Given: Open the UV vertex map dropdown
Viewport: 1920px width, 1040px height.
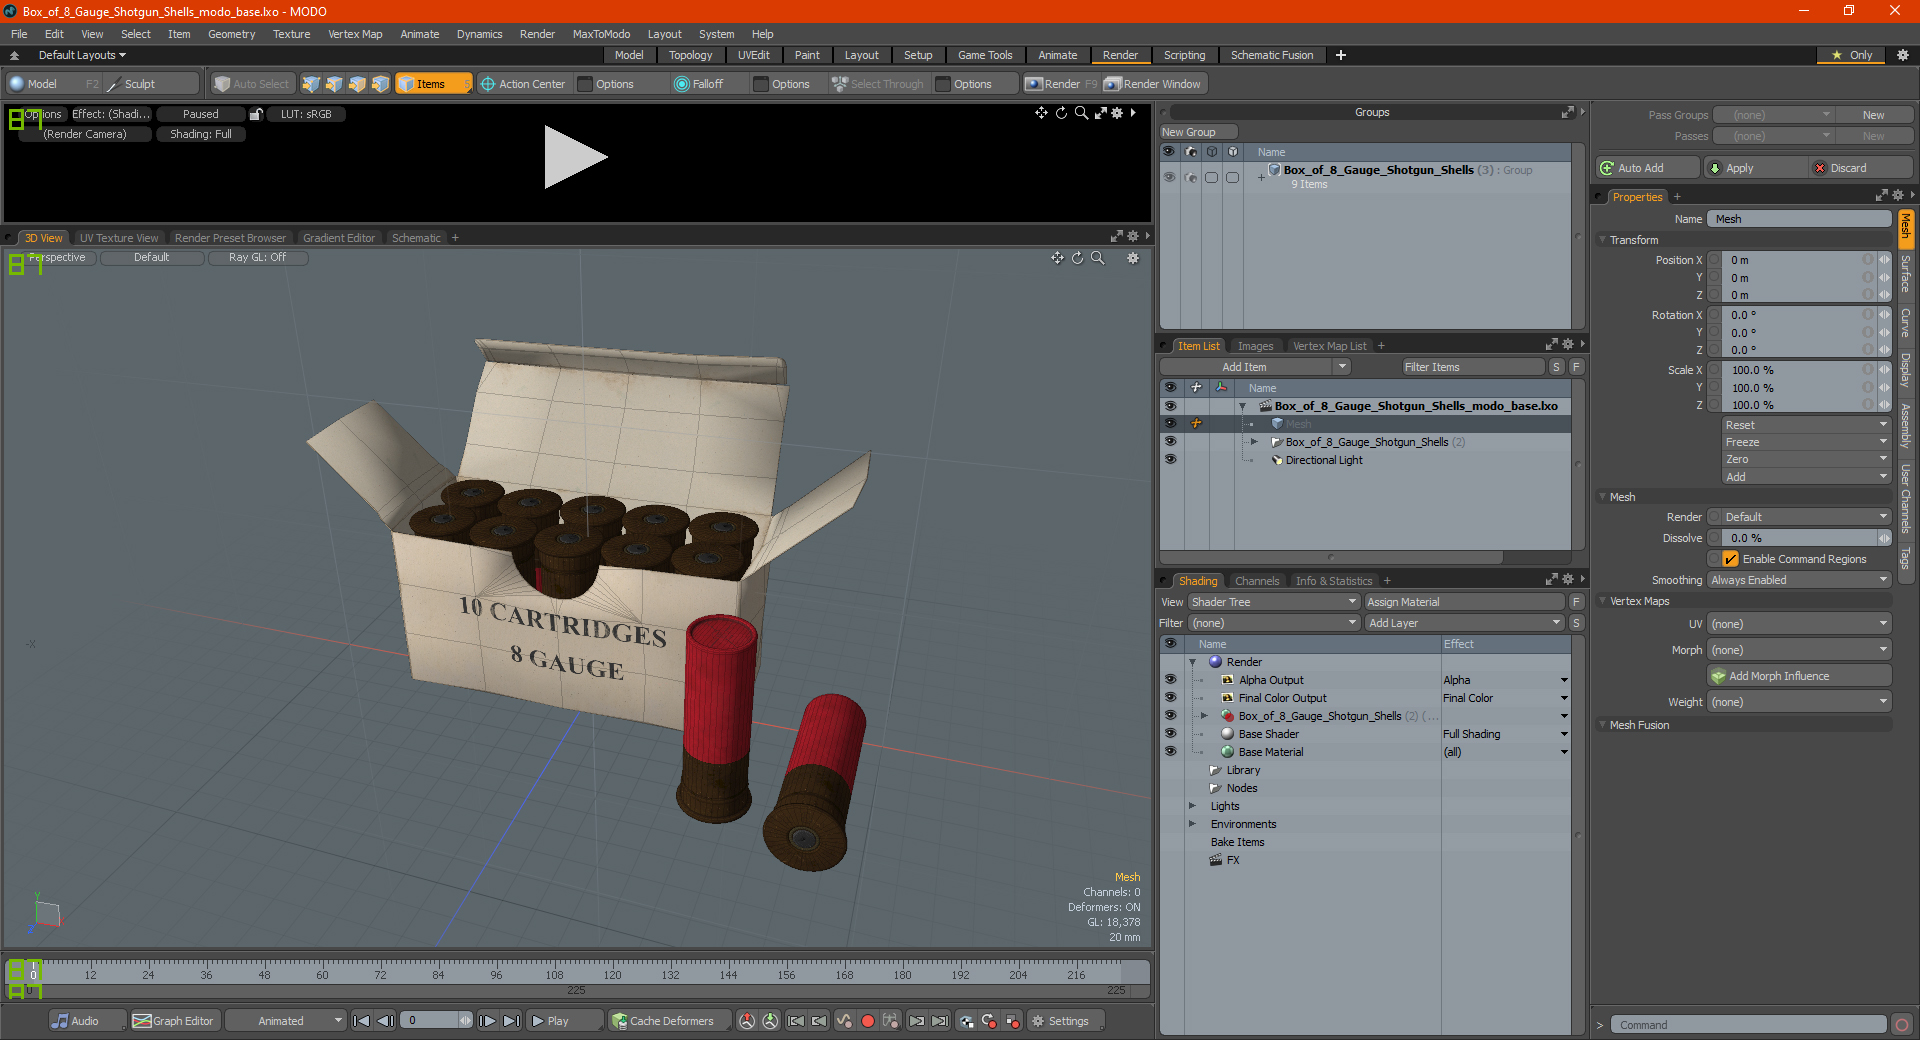Looking at the screenshot, I should [x=1799, y=624].
